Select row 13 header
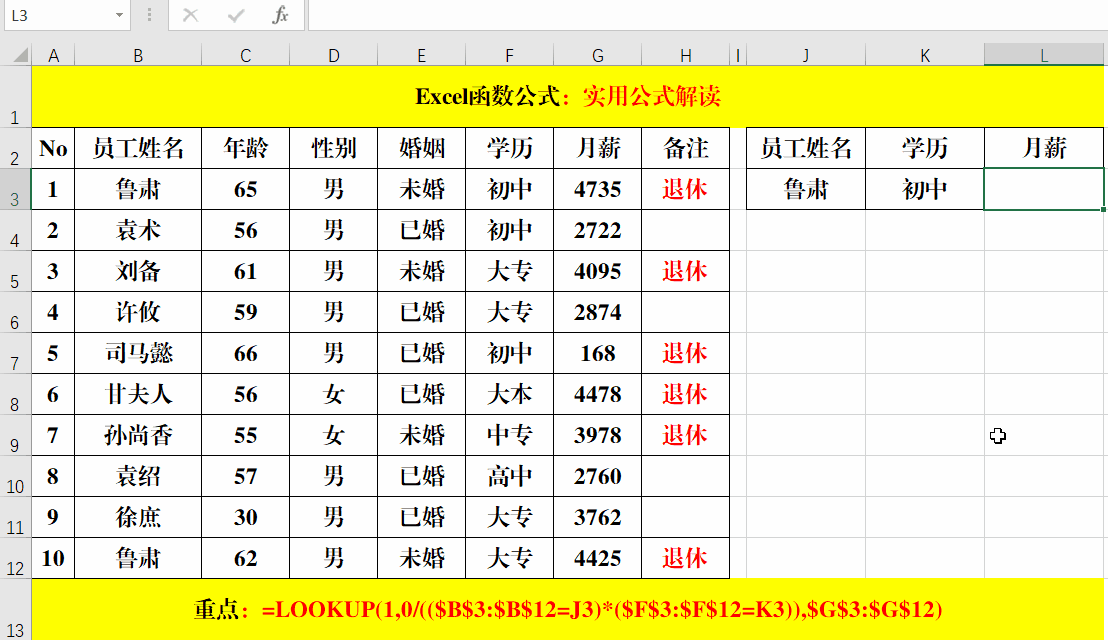Viewport: 1108px width, 640px height. point(15,610)
